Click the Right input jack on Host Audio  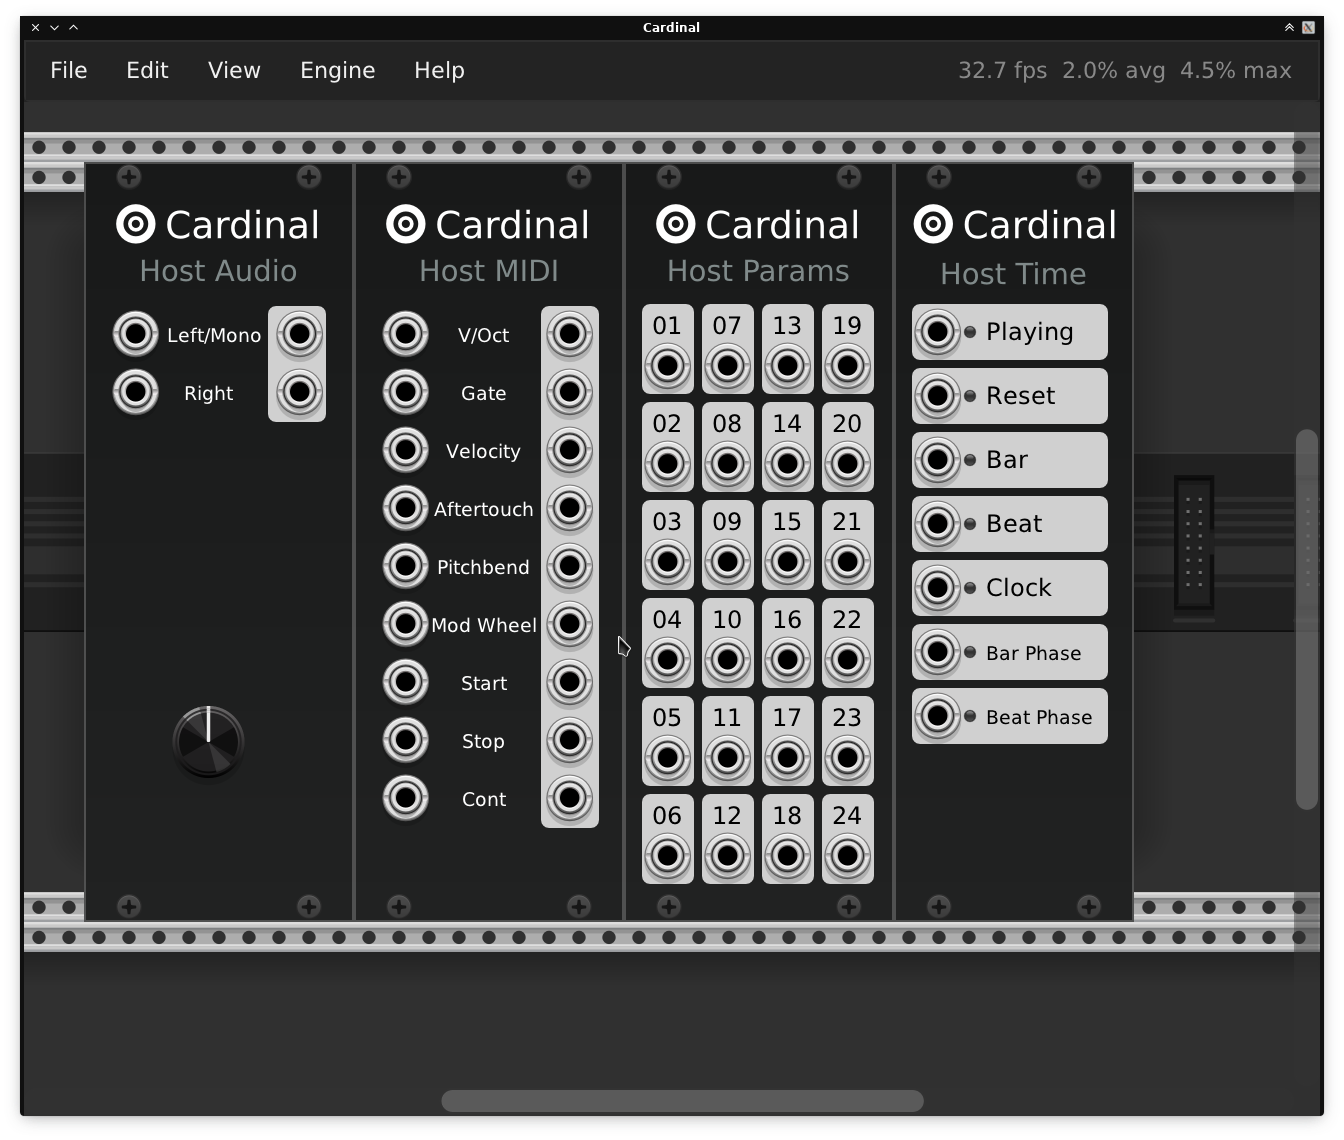point(136,392)
